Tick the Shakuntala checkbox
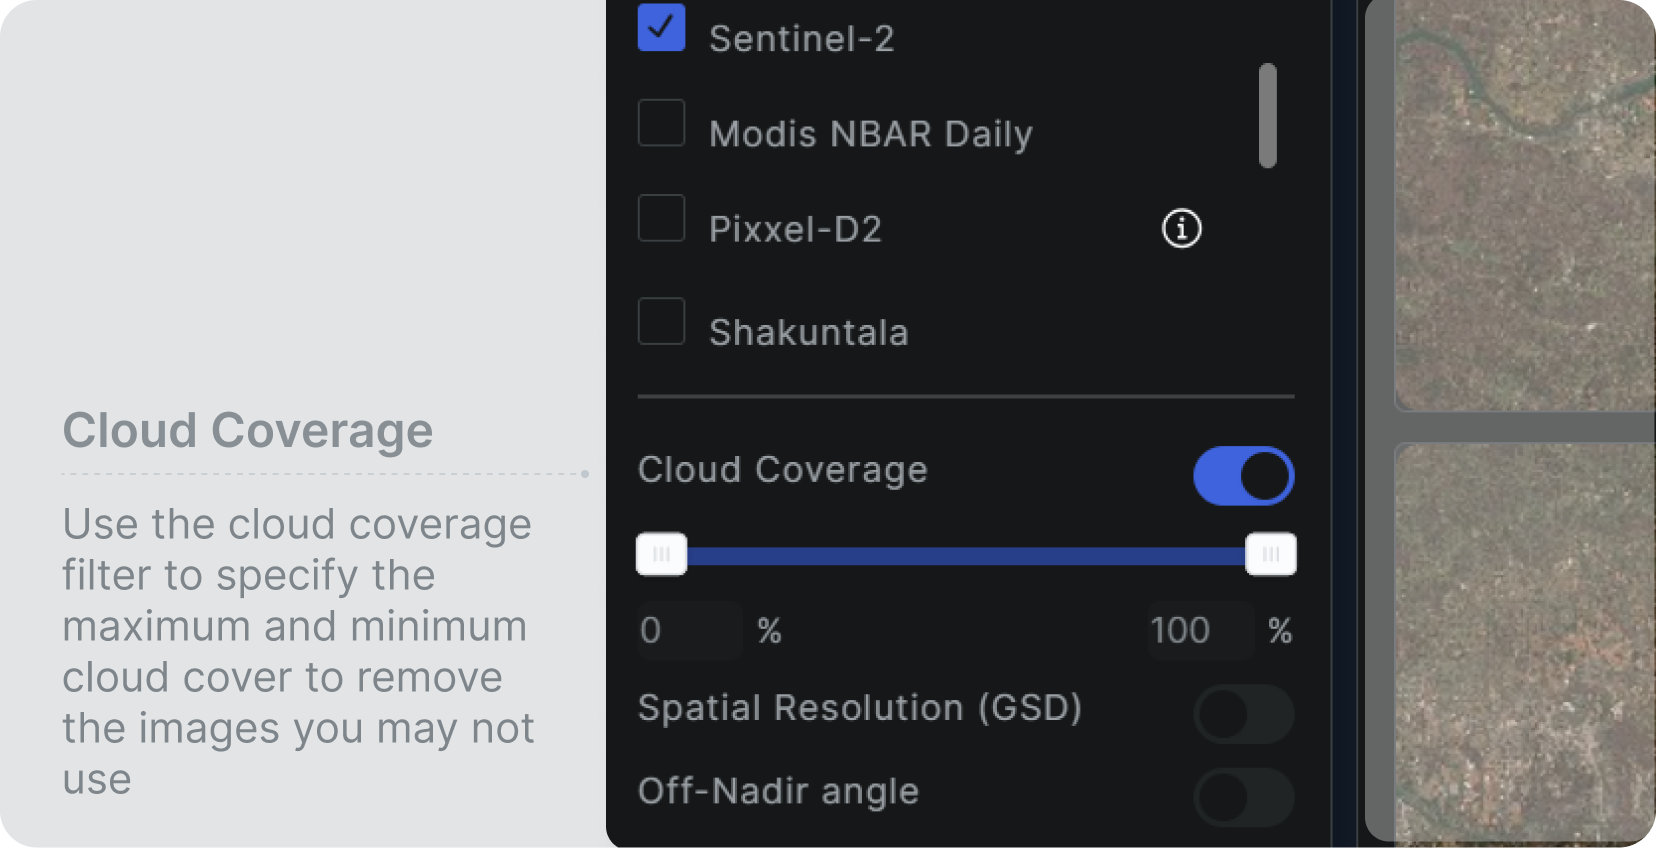 coord(661,321)
